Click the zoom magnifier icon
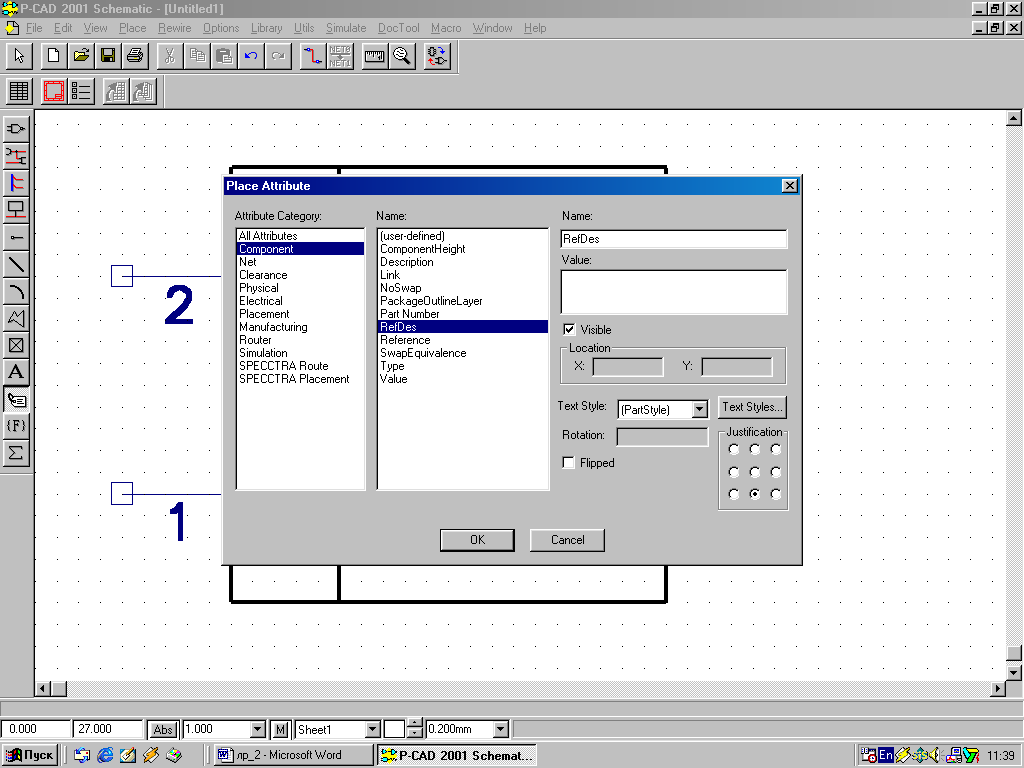The image size is (1024, 768). (x=402, y=56)
